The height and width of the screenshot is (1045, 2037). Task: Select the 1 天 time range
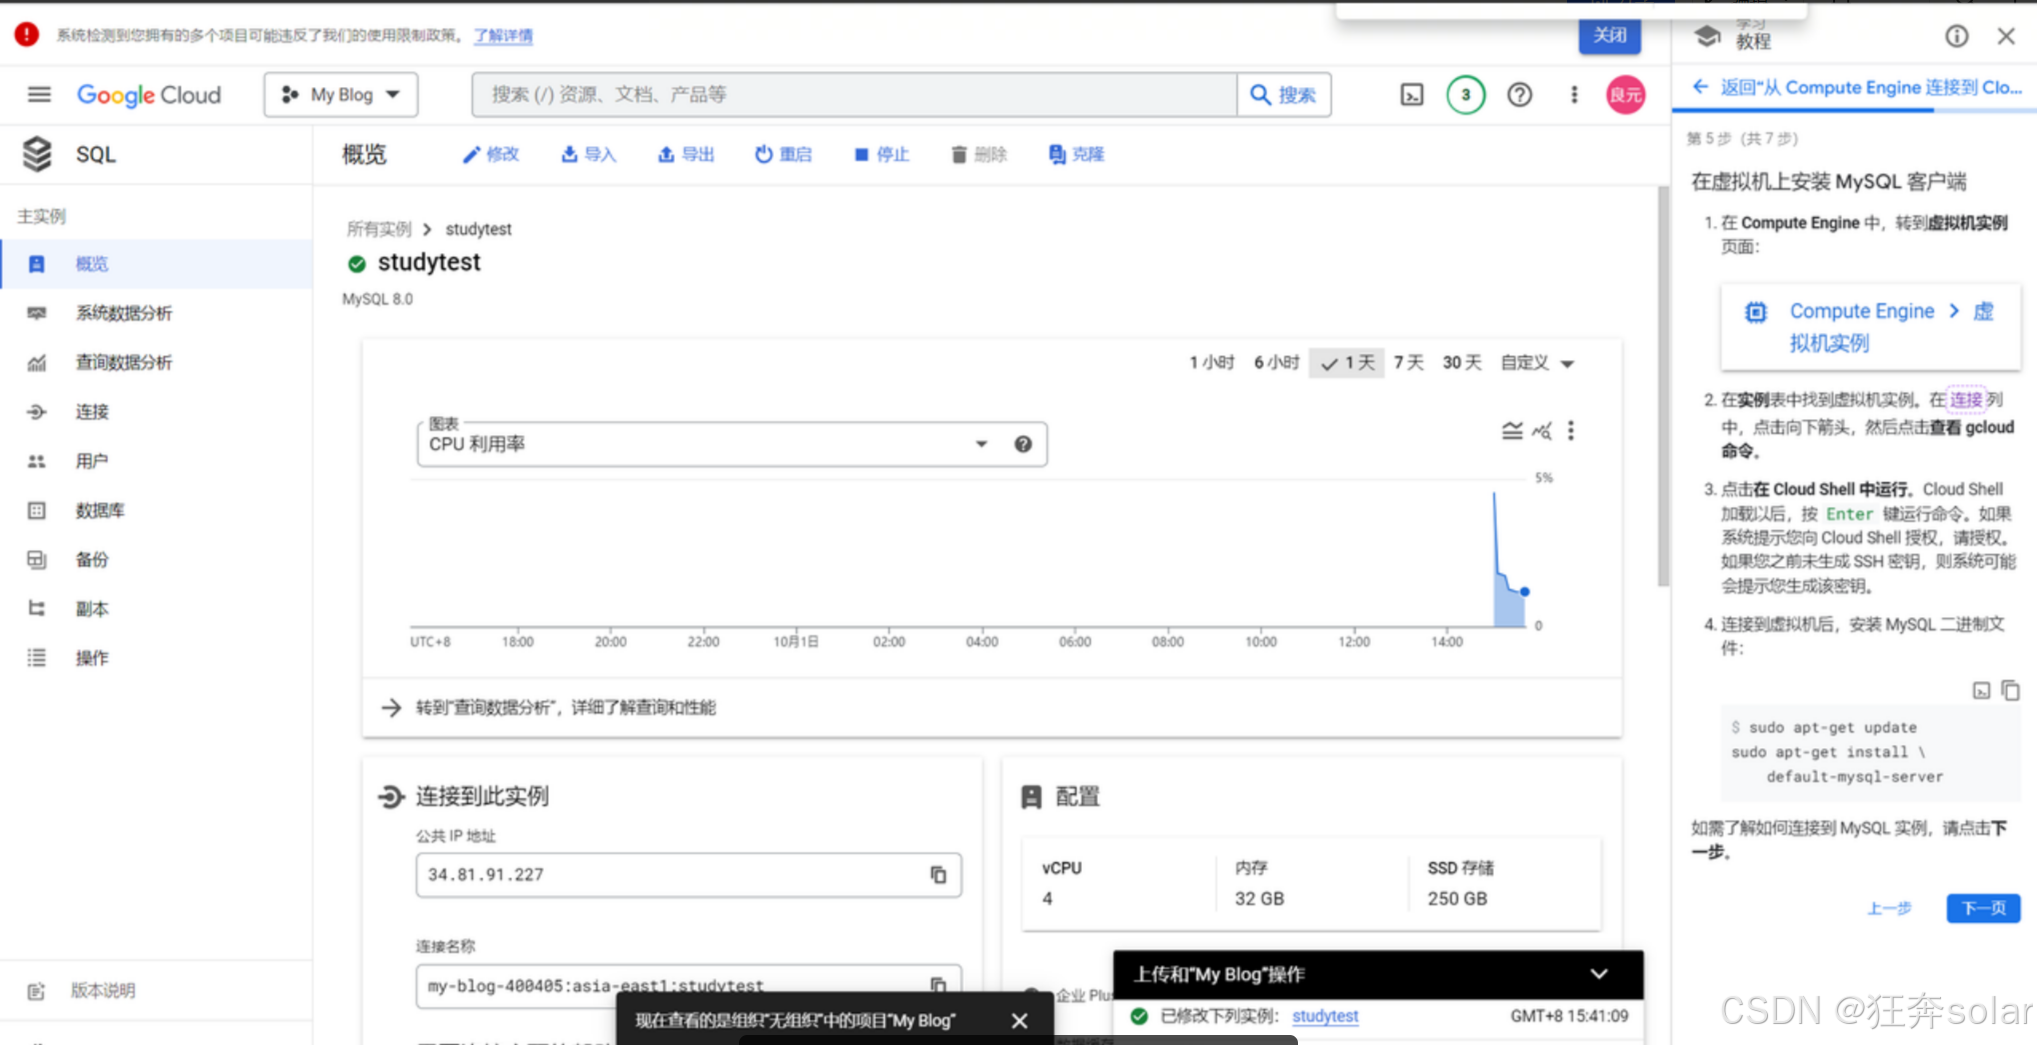[1347, 362]
